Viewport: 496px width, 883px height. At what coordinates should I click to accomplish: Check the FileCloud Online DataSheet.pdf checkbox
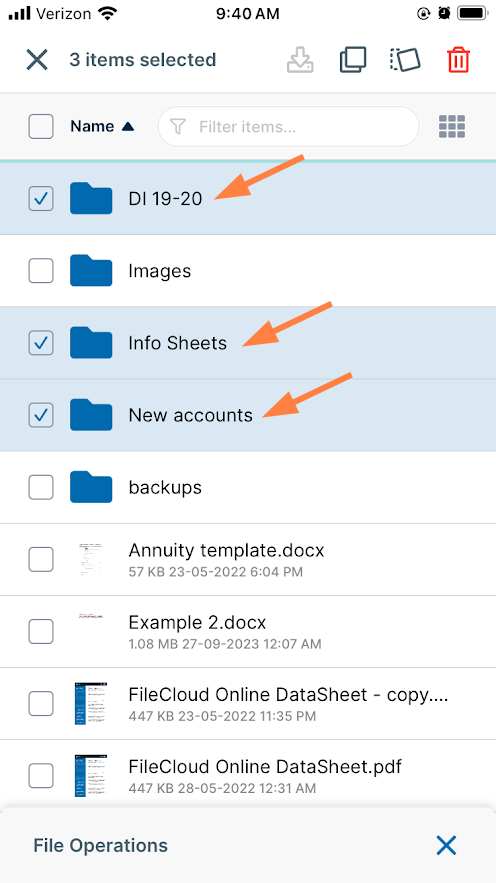41,775
